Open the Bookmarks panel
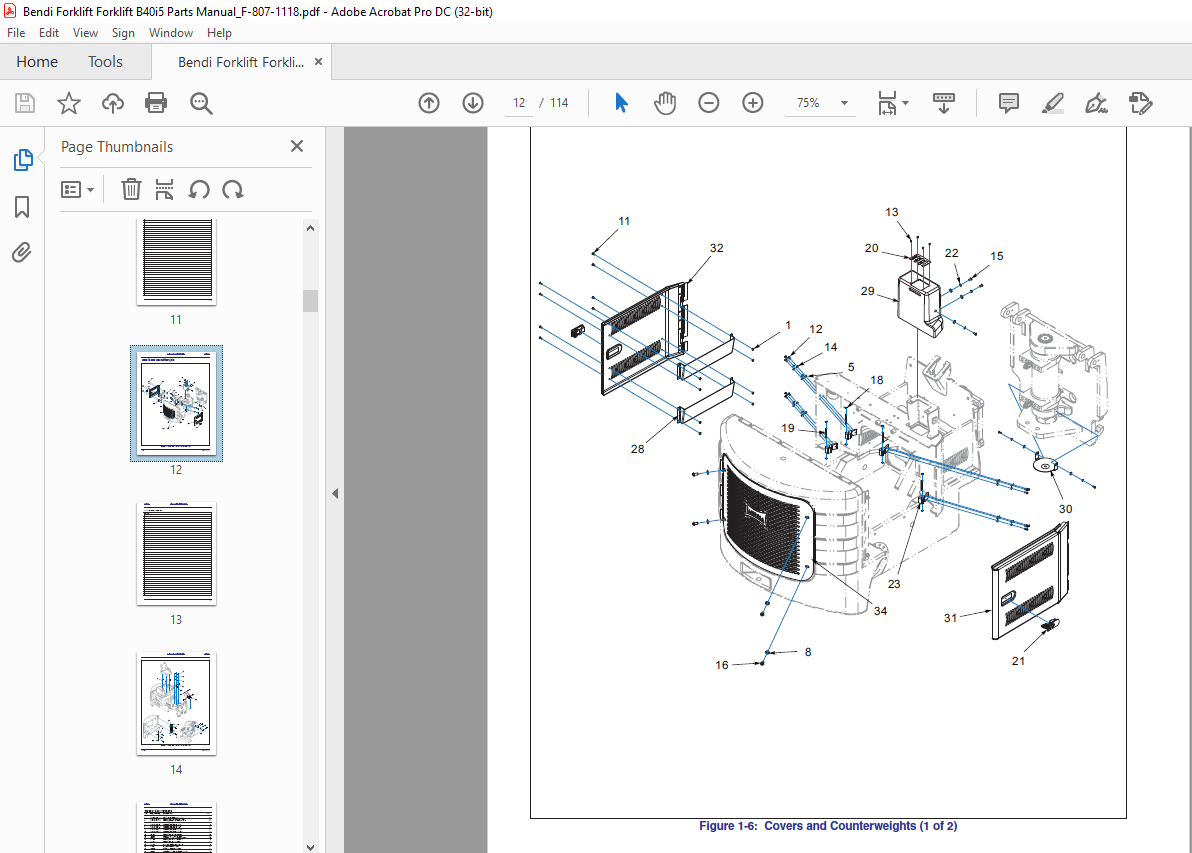 (x=22, y=207)
